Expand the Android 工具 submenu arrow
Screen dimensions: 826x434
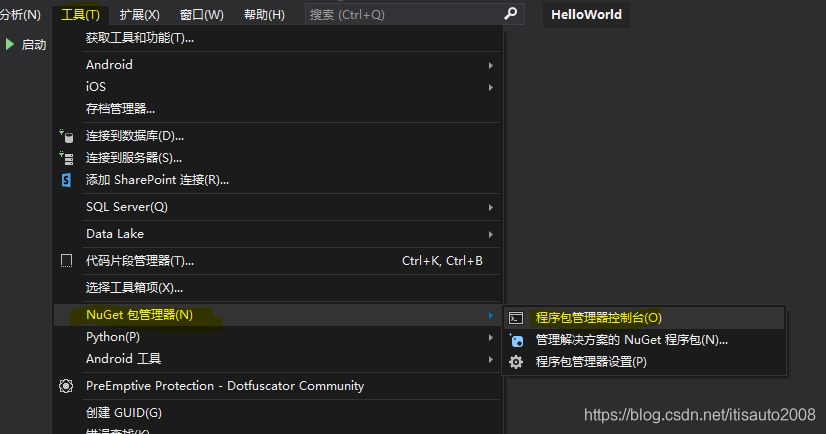[490, 359]
